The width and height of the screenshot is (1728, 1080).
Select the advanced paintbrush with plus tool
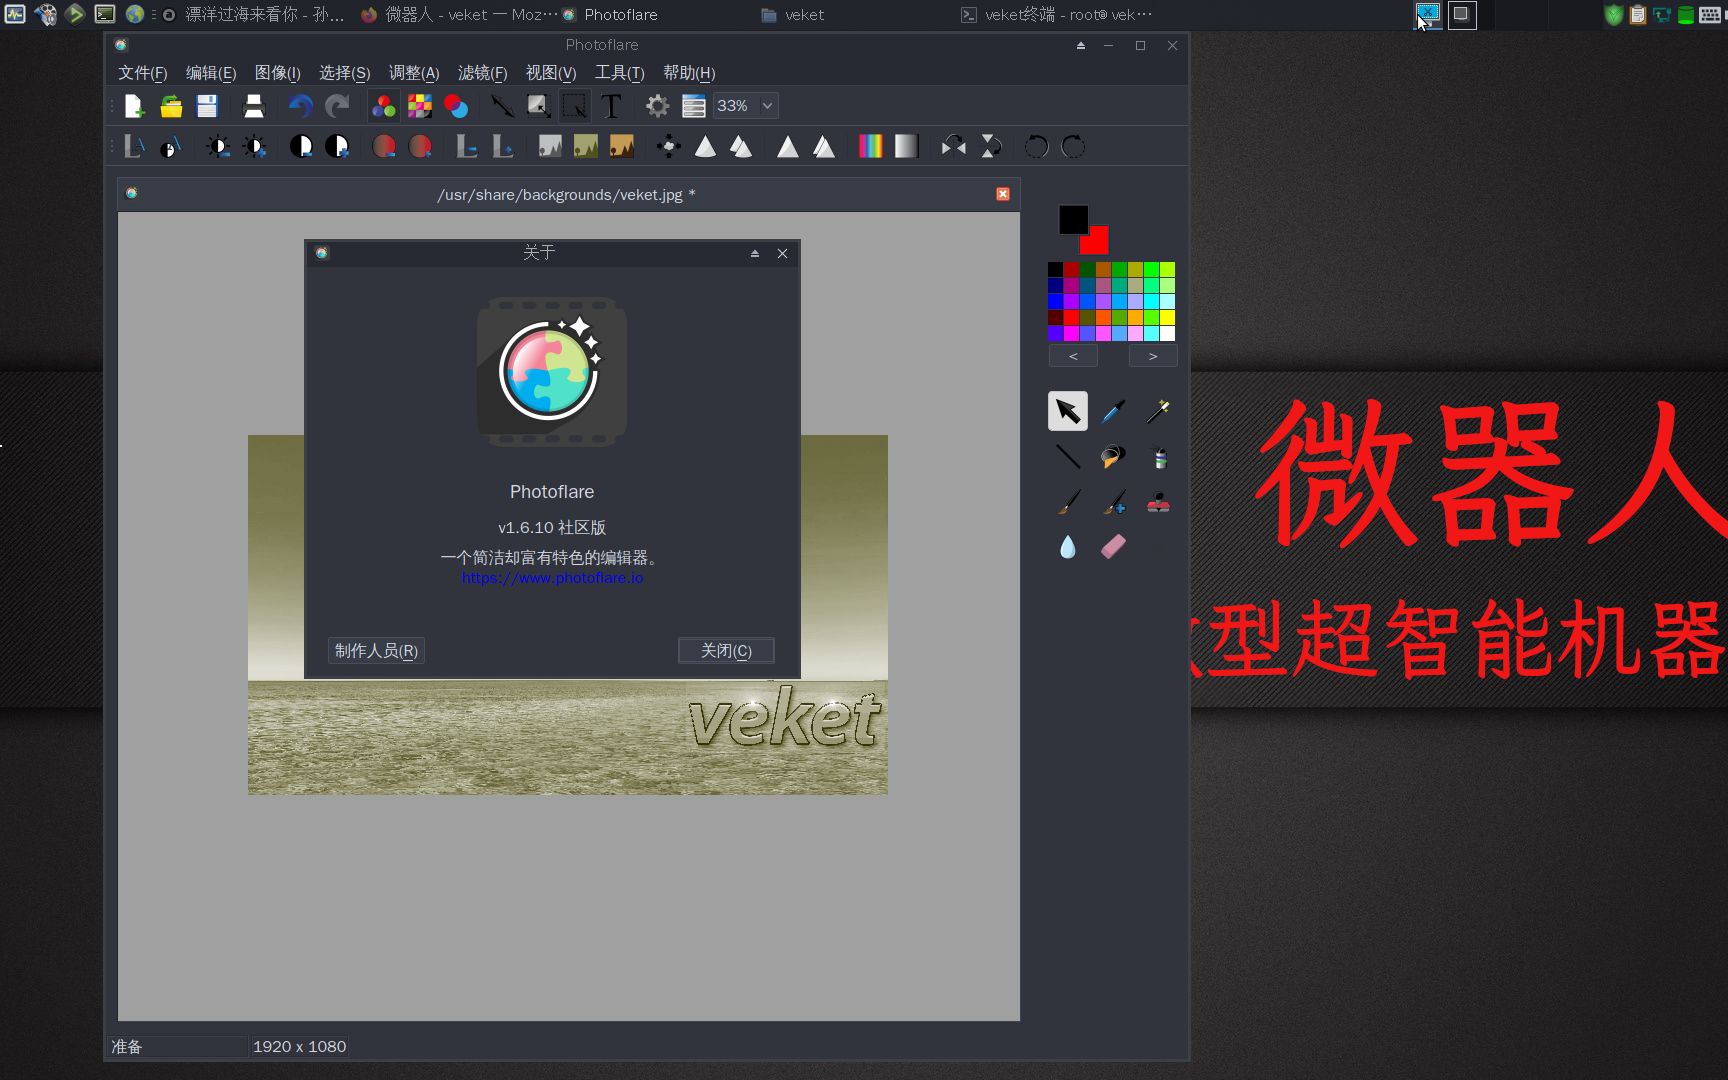(x=1113, y=502)
